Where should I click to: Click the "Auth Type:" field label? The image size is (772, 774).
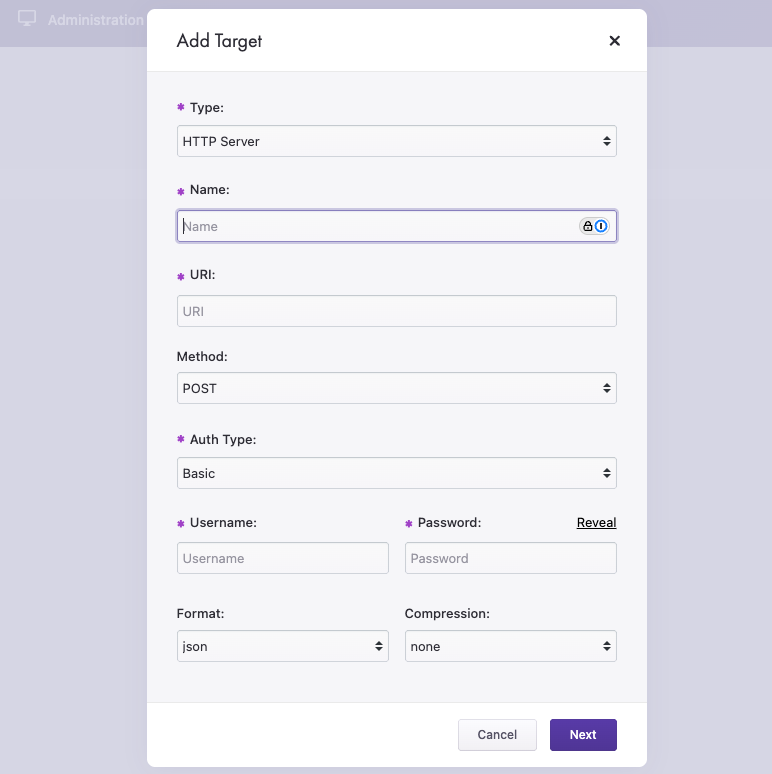(222, 439)
